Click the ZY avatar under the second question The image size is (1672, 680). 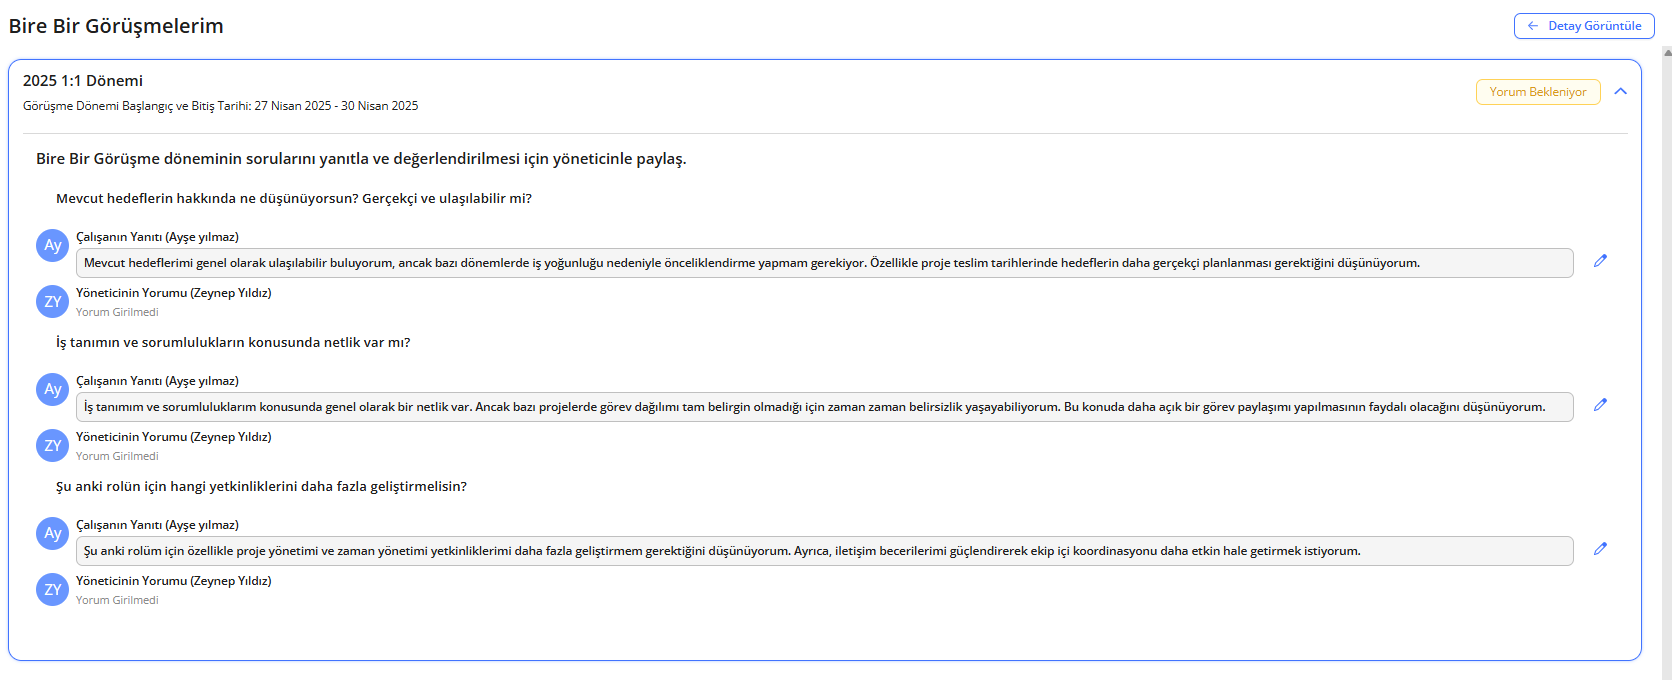(x=52, y=446)
